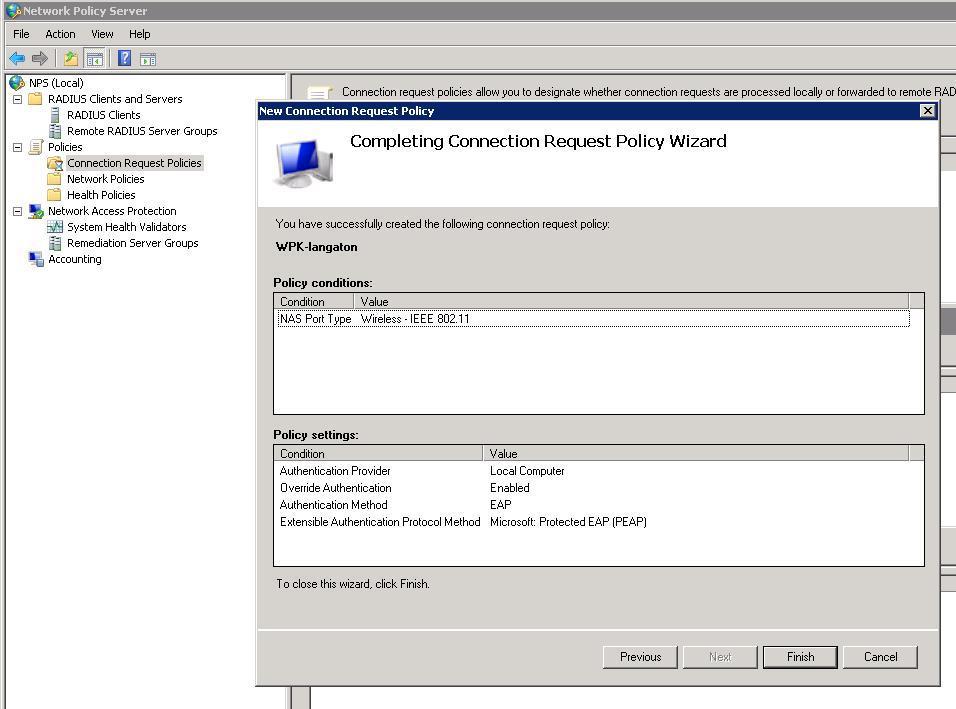This screenshot has width=956, height=709.
Task: Click Value column header in Policy conditions
Action: pyautogui.click(x=631, y=301)
